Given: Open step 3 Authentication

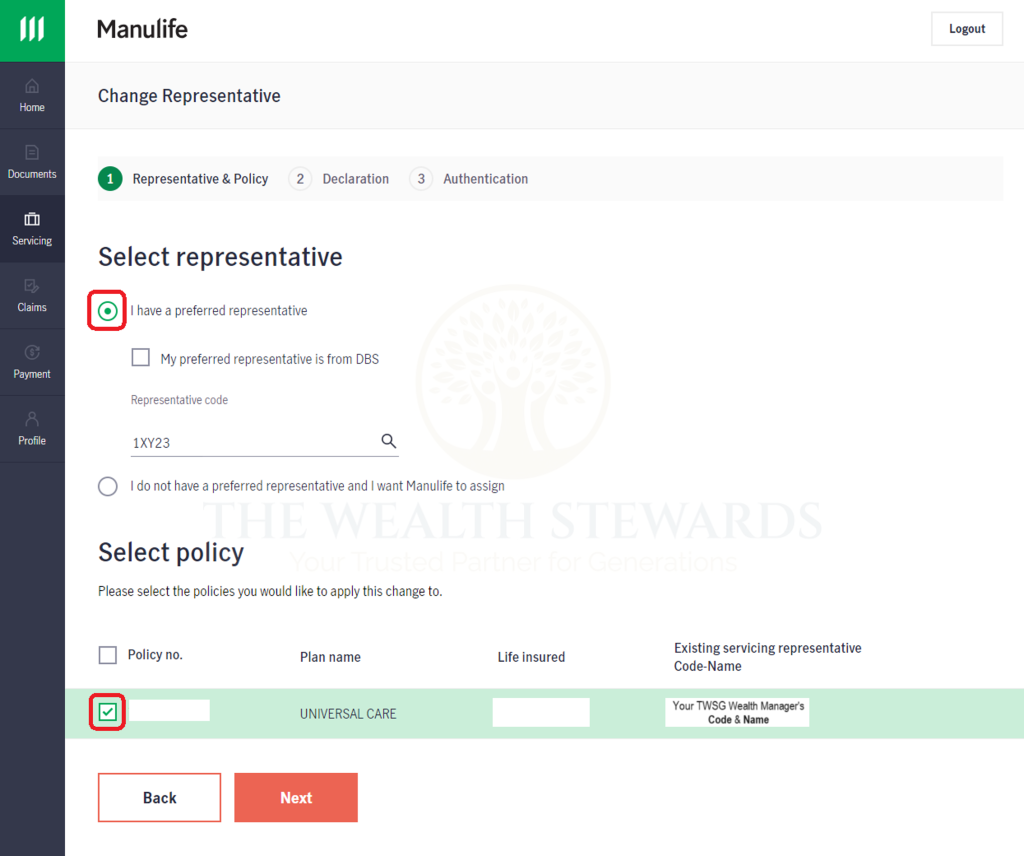Looking at the screenshot, I should click(x=469, y=178).
